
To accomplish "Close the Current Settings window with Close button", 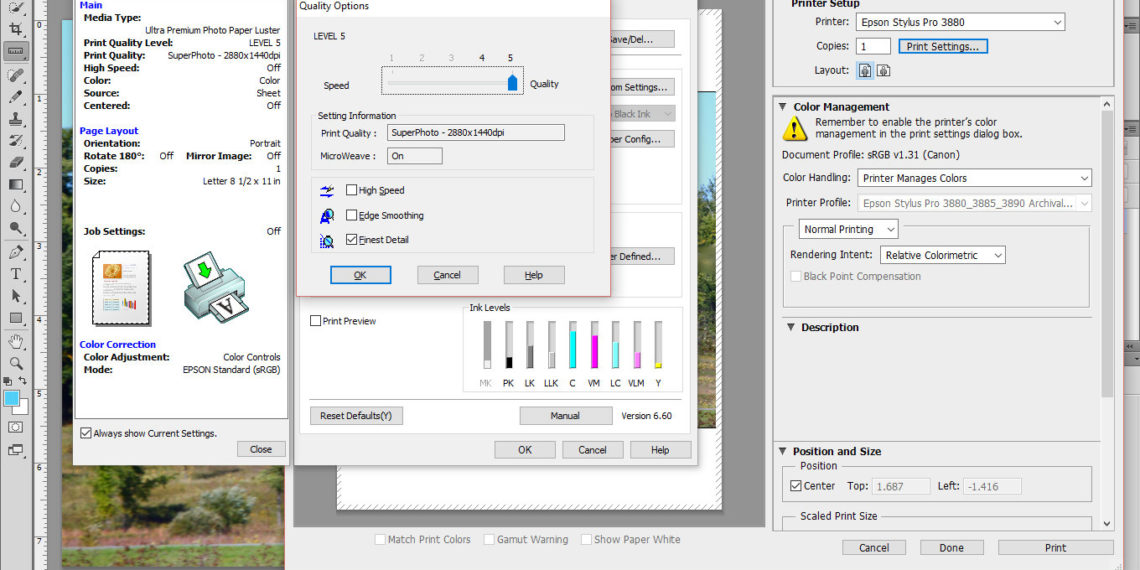I will tap(261, 449).
